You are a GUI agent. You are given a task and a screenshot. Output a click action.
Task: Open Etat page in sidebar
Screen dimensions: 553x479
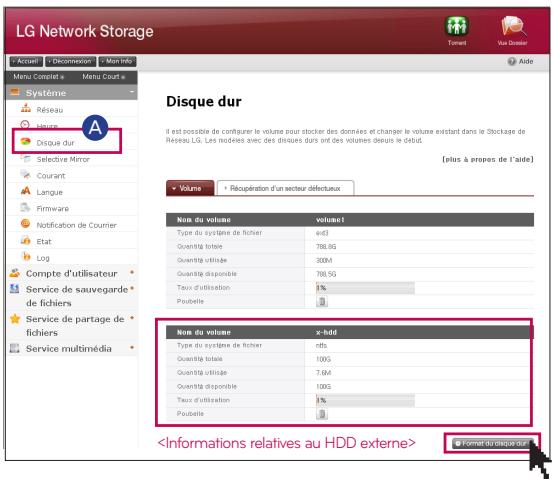[x=44, y=242]
